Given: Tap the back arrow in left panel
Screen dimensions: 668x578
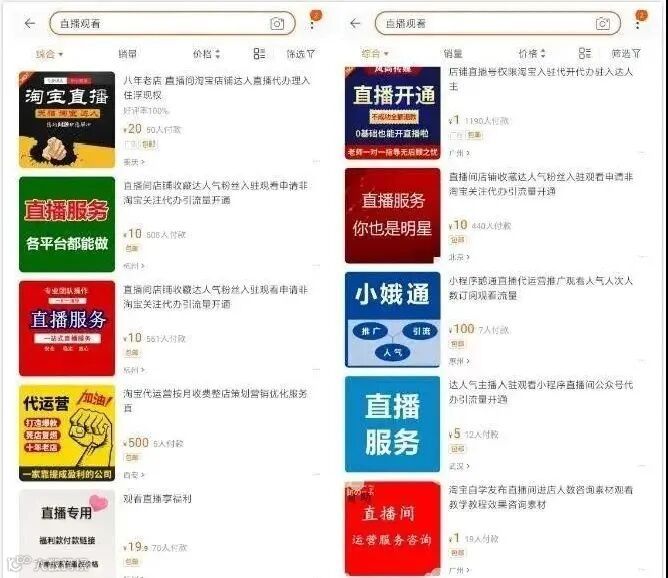Looking at the screenshot, I should (30, 23).
